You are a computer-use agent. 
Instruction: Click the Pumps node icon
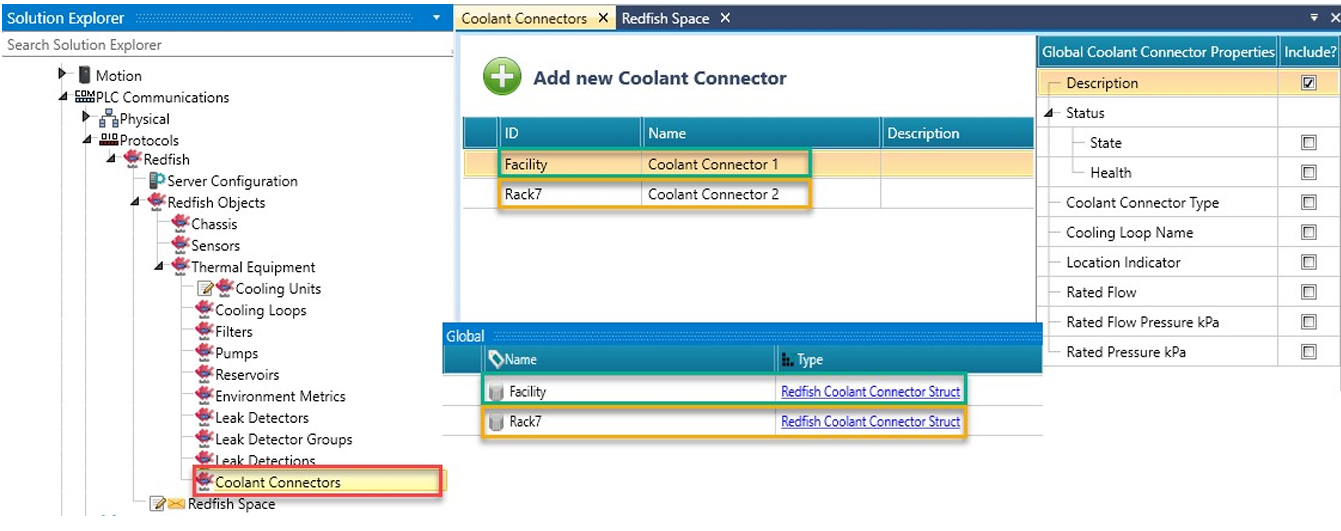click(205, 353)
